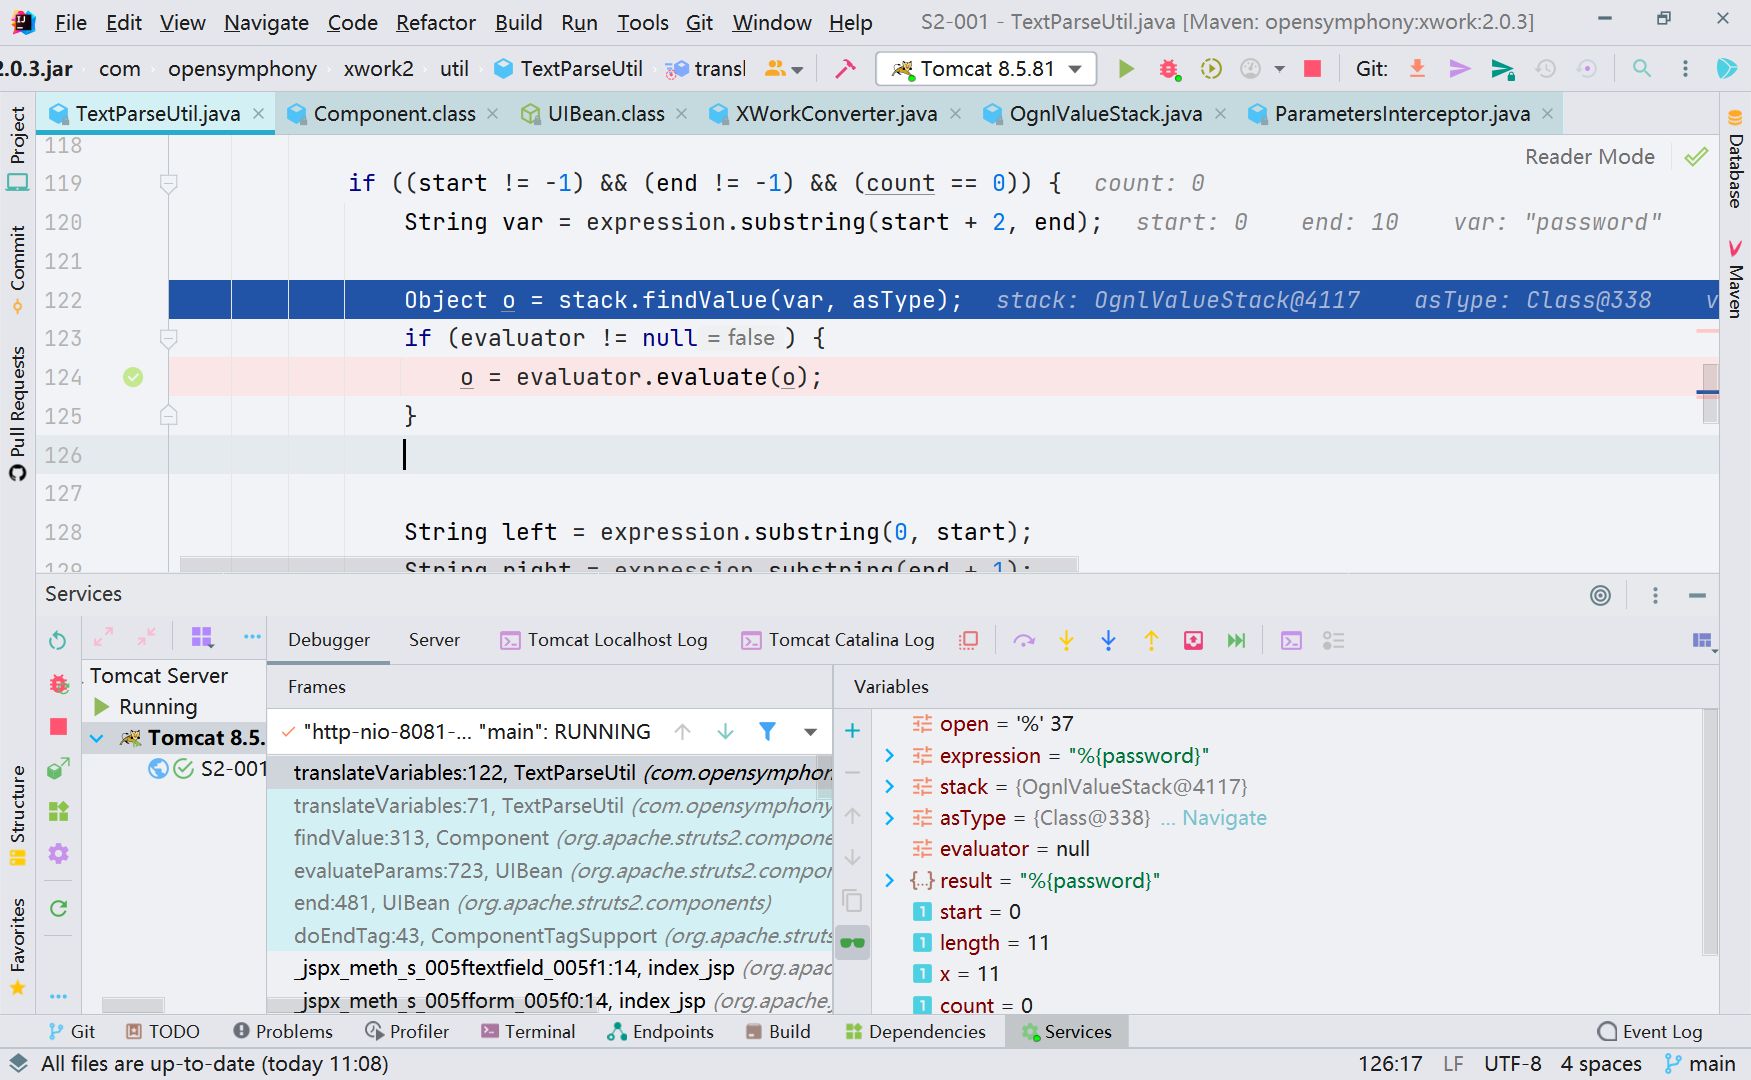Click the Step Into debugger icon
This screenshot has height=1080, width=1751.
(x=1066, y=640)
